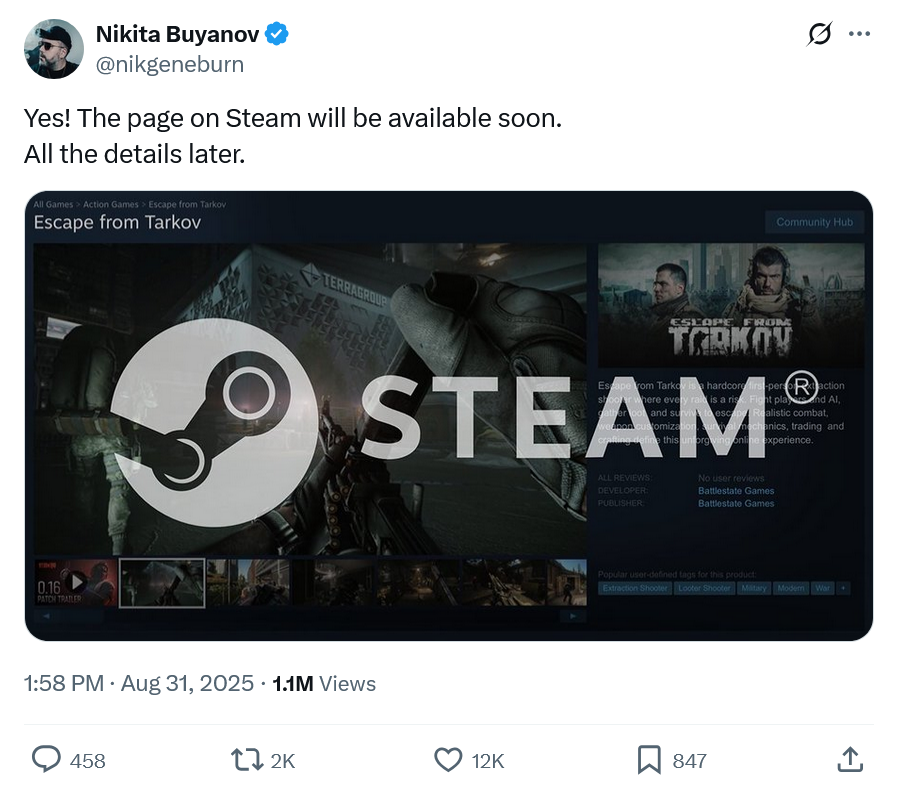Click the thumbnail strip right arrow
This screenshot has width=897, height=795.
tap(572, 616)
